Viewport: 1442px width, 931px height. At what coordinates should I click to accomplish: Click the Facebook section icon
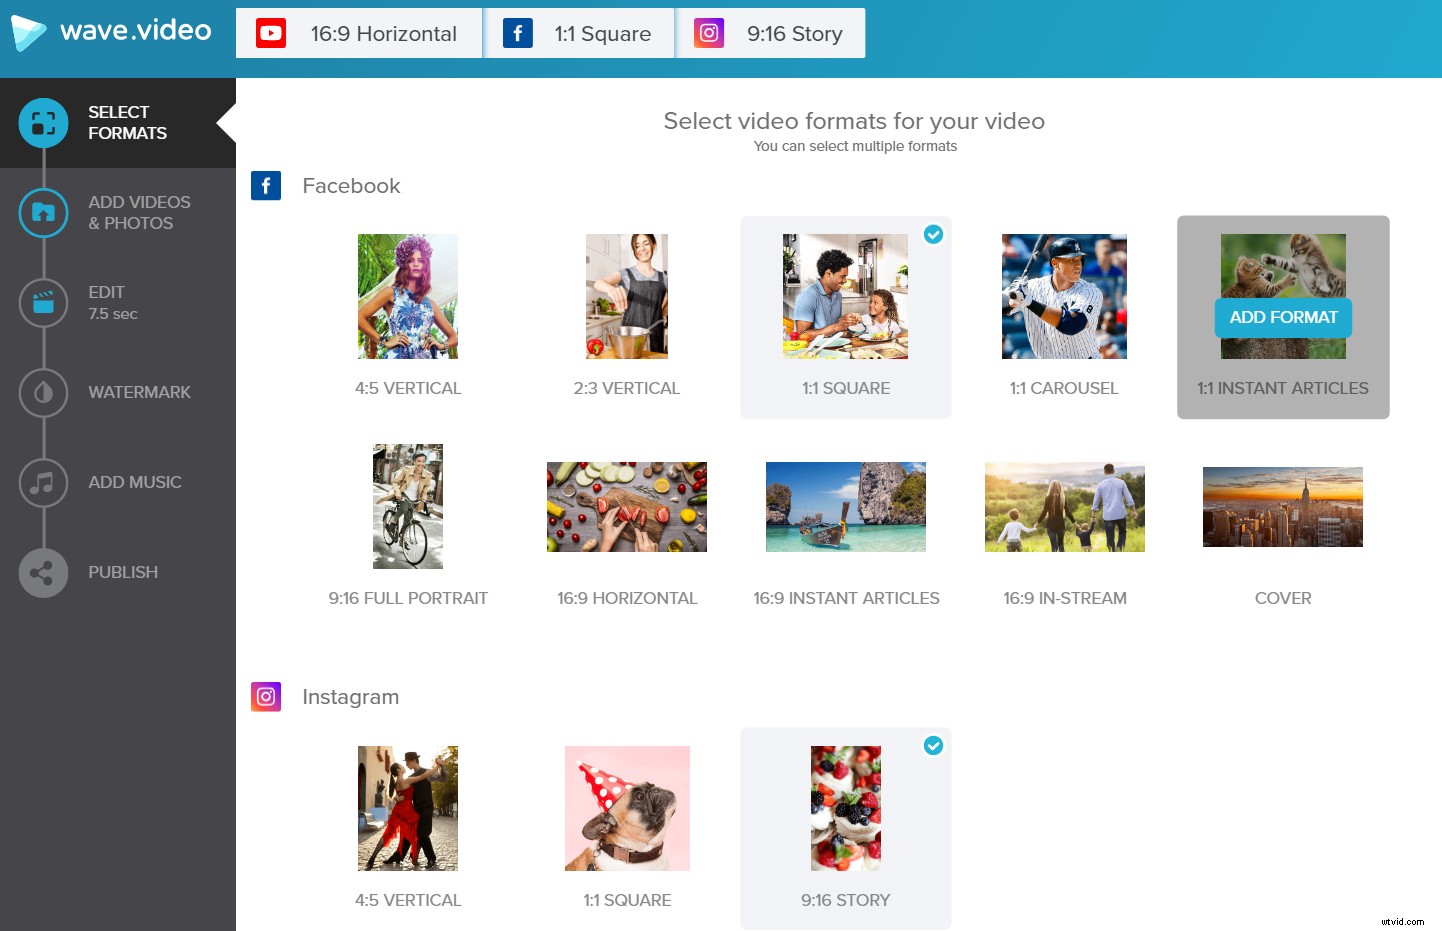(266, 185)
